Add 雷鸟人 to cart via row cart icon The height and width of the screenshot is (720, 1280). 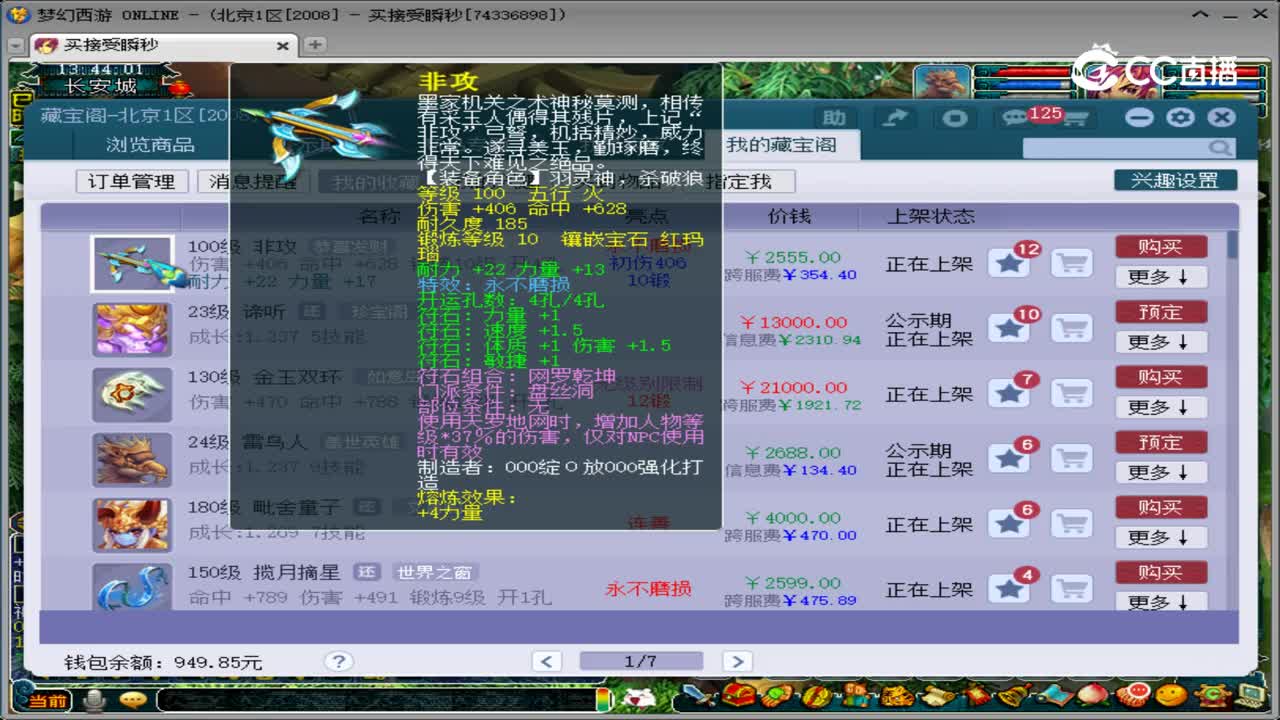pyautogui.click(x=1071, y=459)
